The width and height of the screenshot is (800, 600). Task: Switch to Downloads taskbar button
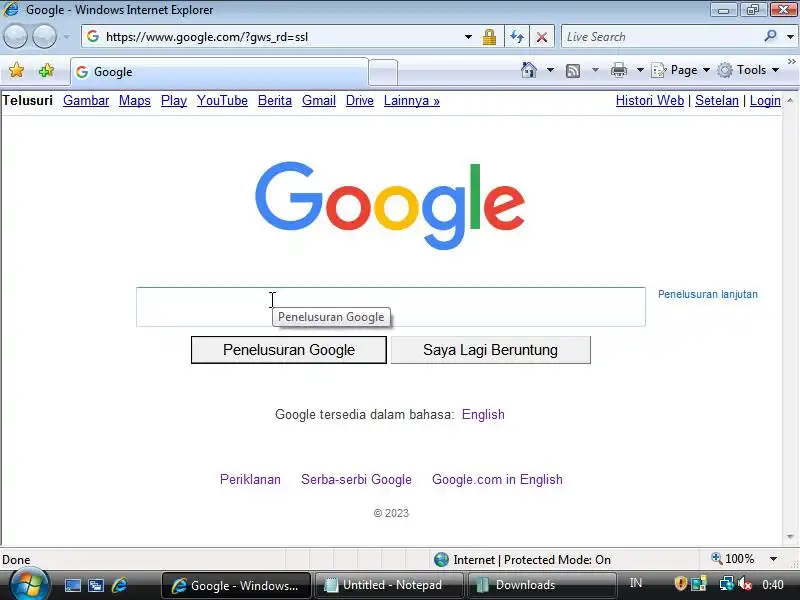click(541, 585)
